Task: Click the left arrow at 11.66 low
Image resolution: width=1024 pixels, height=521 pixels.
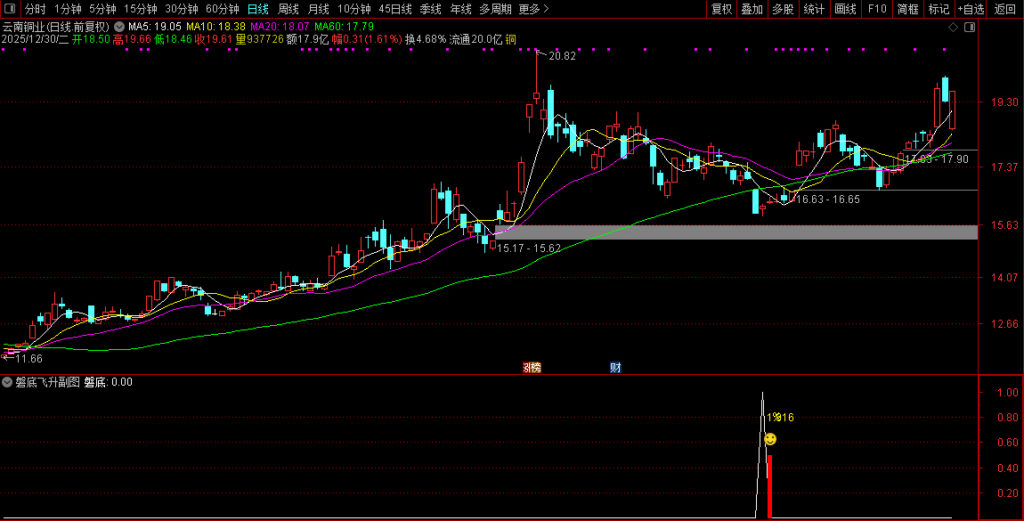Action: (5, 358)
